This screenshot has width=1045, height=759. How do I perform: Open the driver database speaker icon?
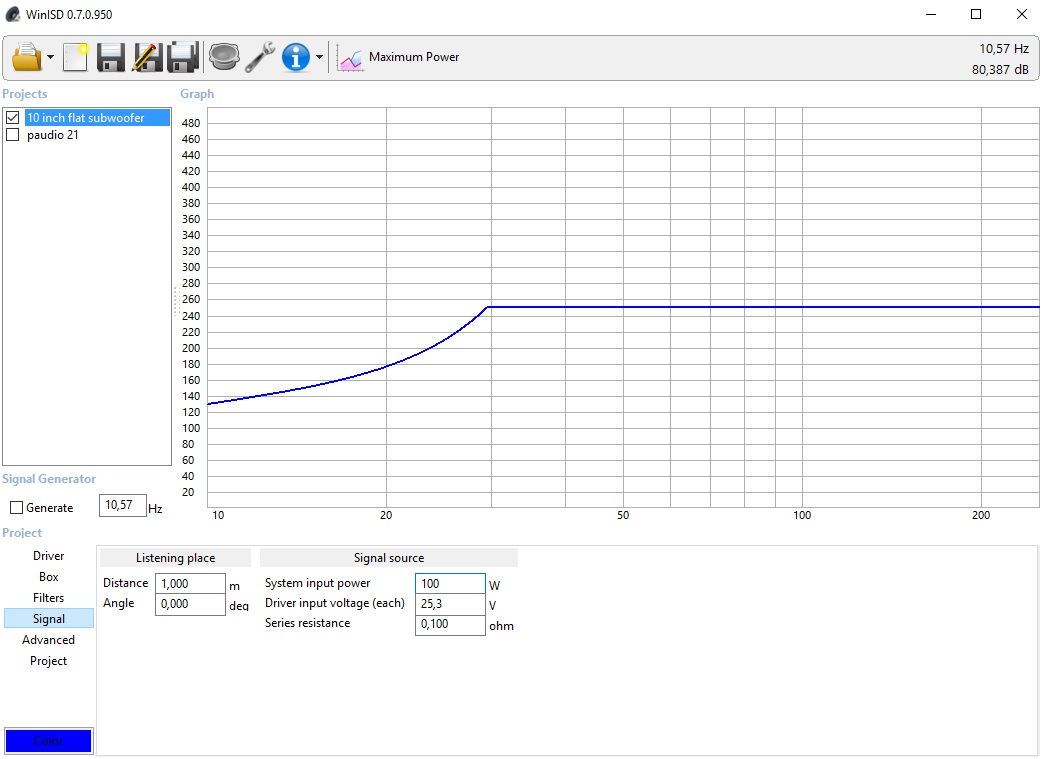click(224, 57)
